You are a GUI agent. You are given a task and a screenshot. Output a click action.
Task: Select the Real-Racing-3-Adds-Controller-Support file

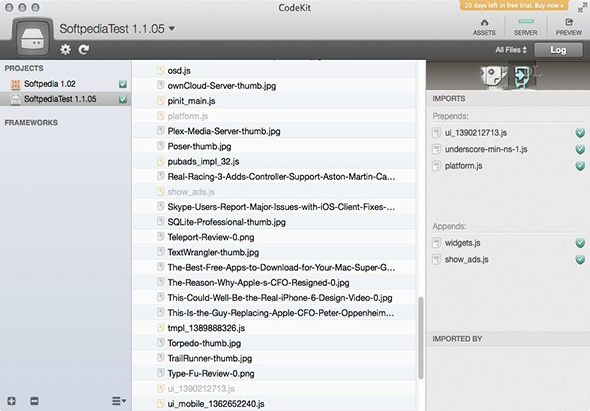coord(274,177)
